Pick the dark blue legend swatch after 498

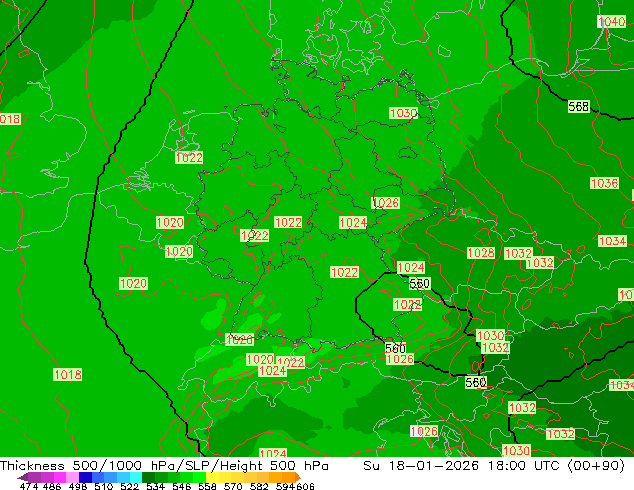85,477
